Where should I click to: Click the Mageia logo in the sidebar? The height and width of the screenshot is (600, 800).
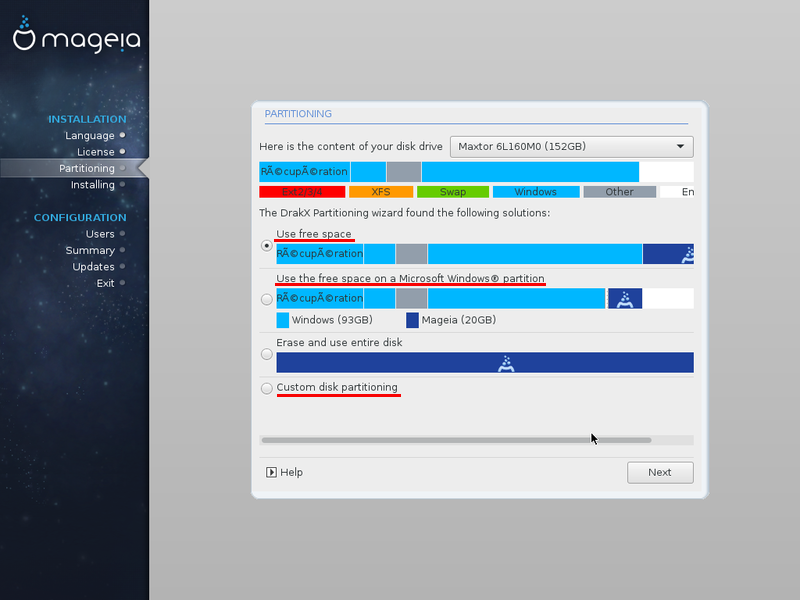(77, 34)
